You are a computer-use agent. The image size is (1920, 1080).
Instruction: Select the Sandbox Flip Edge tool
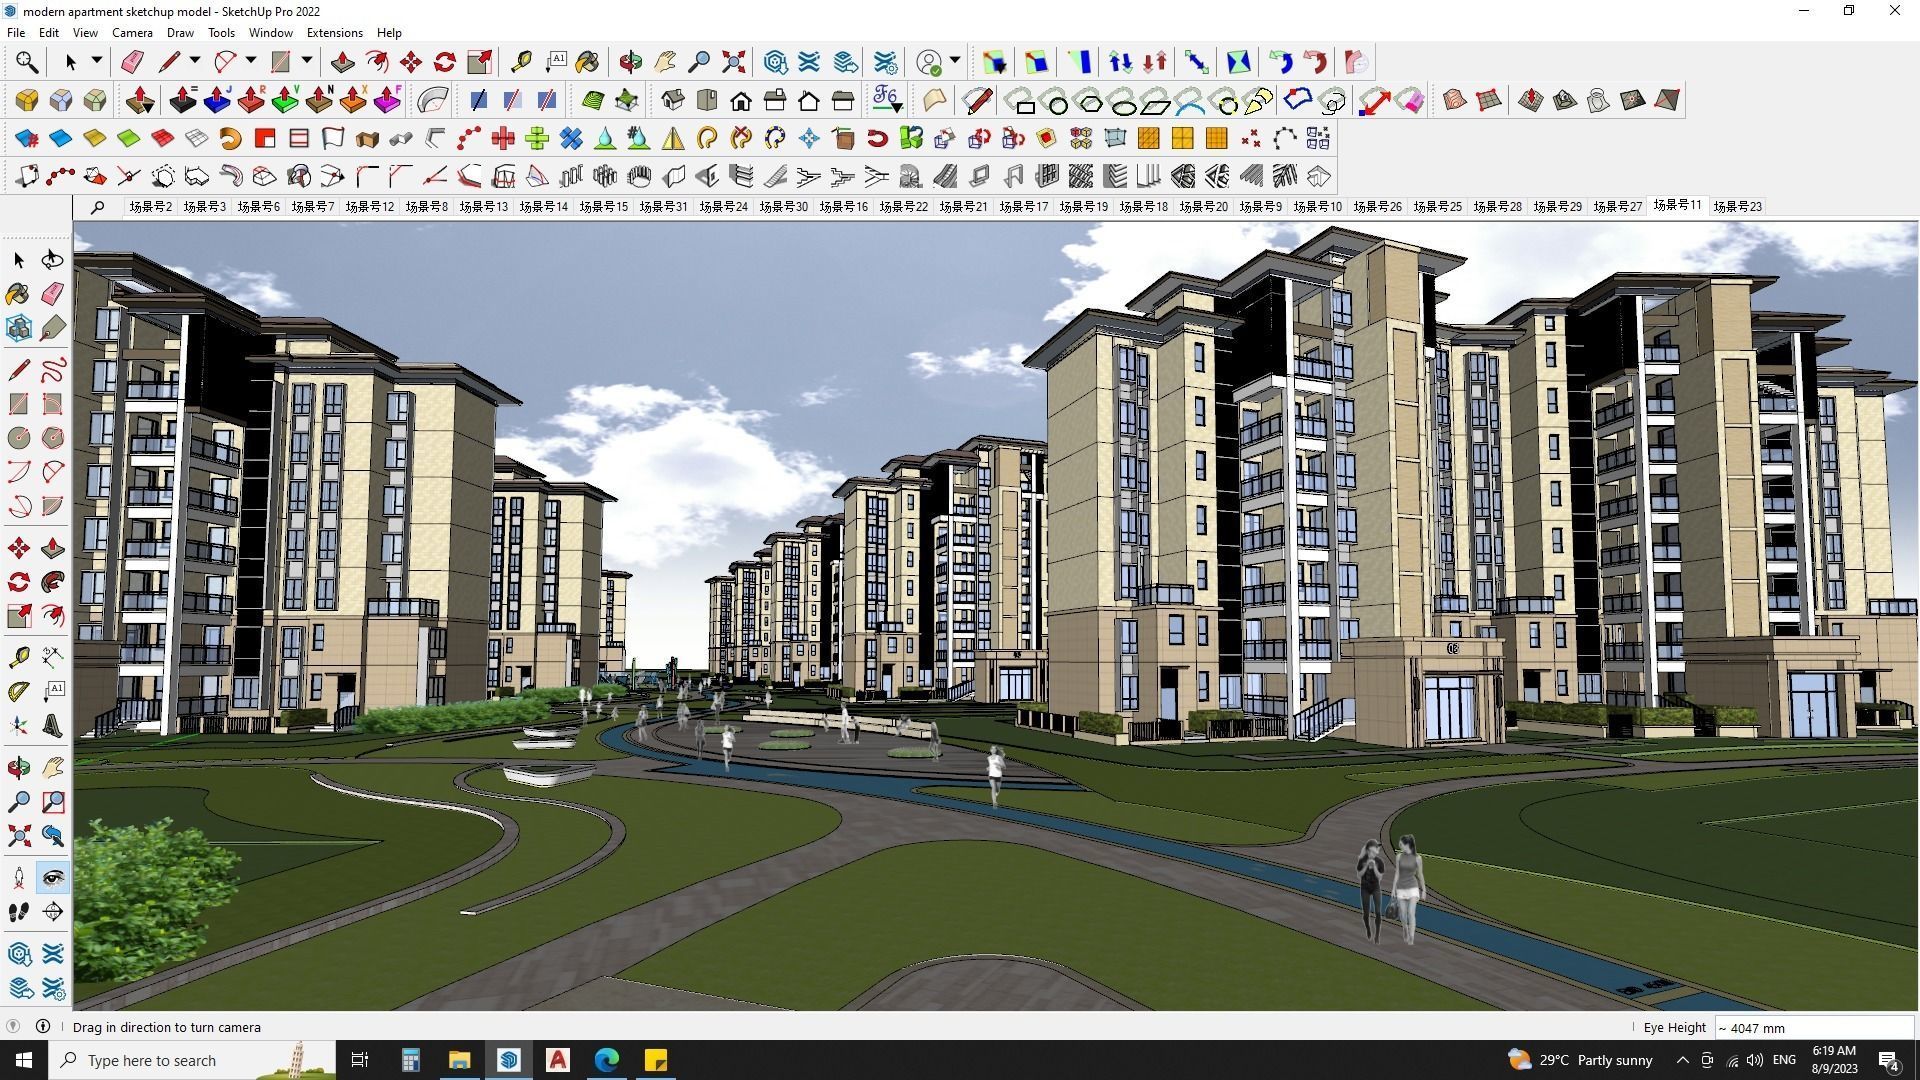pos(1667,100)
